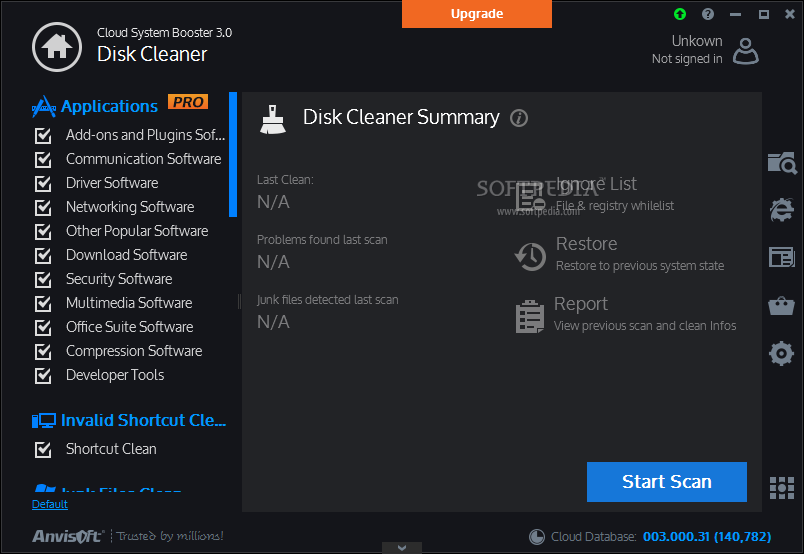The width and height of the screenshot is (804, 554).
Task: Toggle Driver Software checkbox
Action: click(x=43, y=184)
